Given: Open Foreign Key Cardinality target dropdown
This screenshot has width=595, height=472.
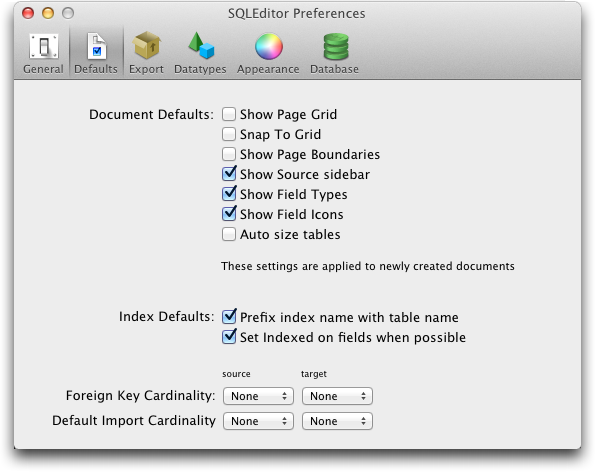Looking at the screenshot, I should (337, 396).
